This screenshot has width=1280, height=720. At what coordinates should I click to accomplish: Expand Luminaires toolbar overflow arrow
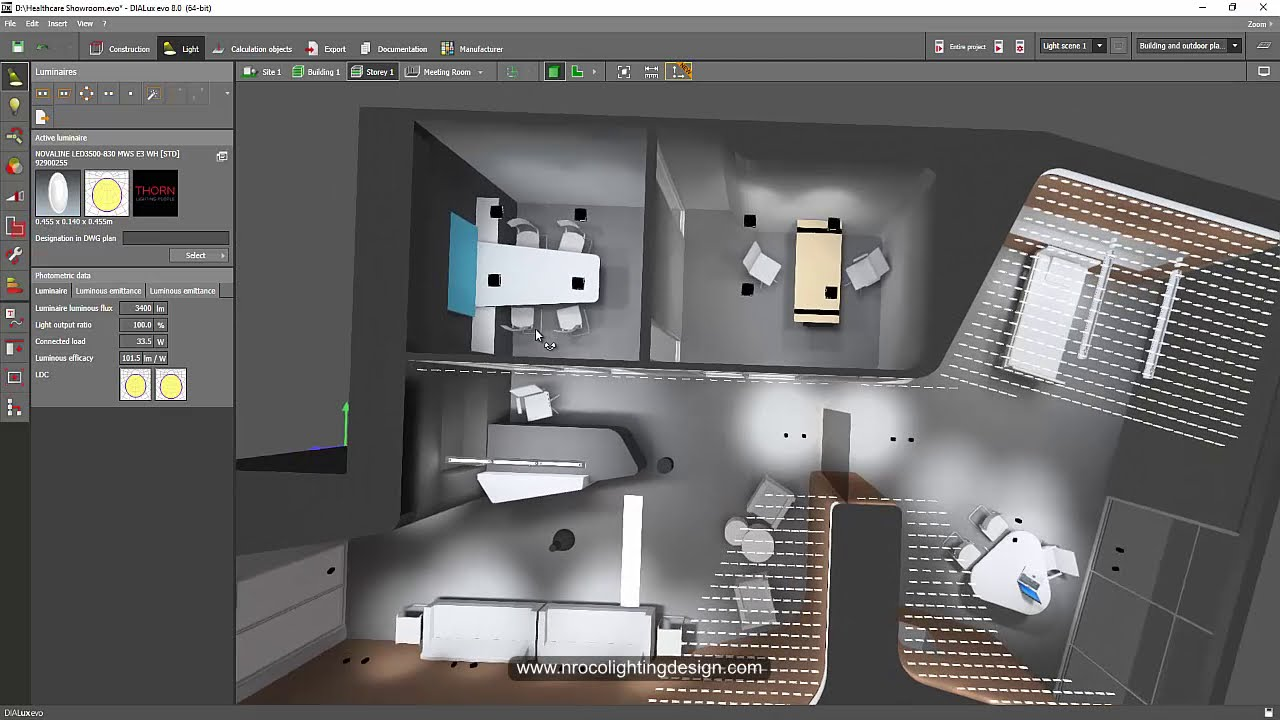tap(227, 93)
